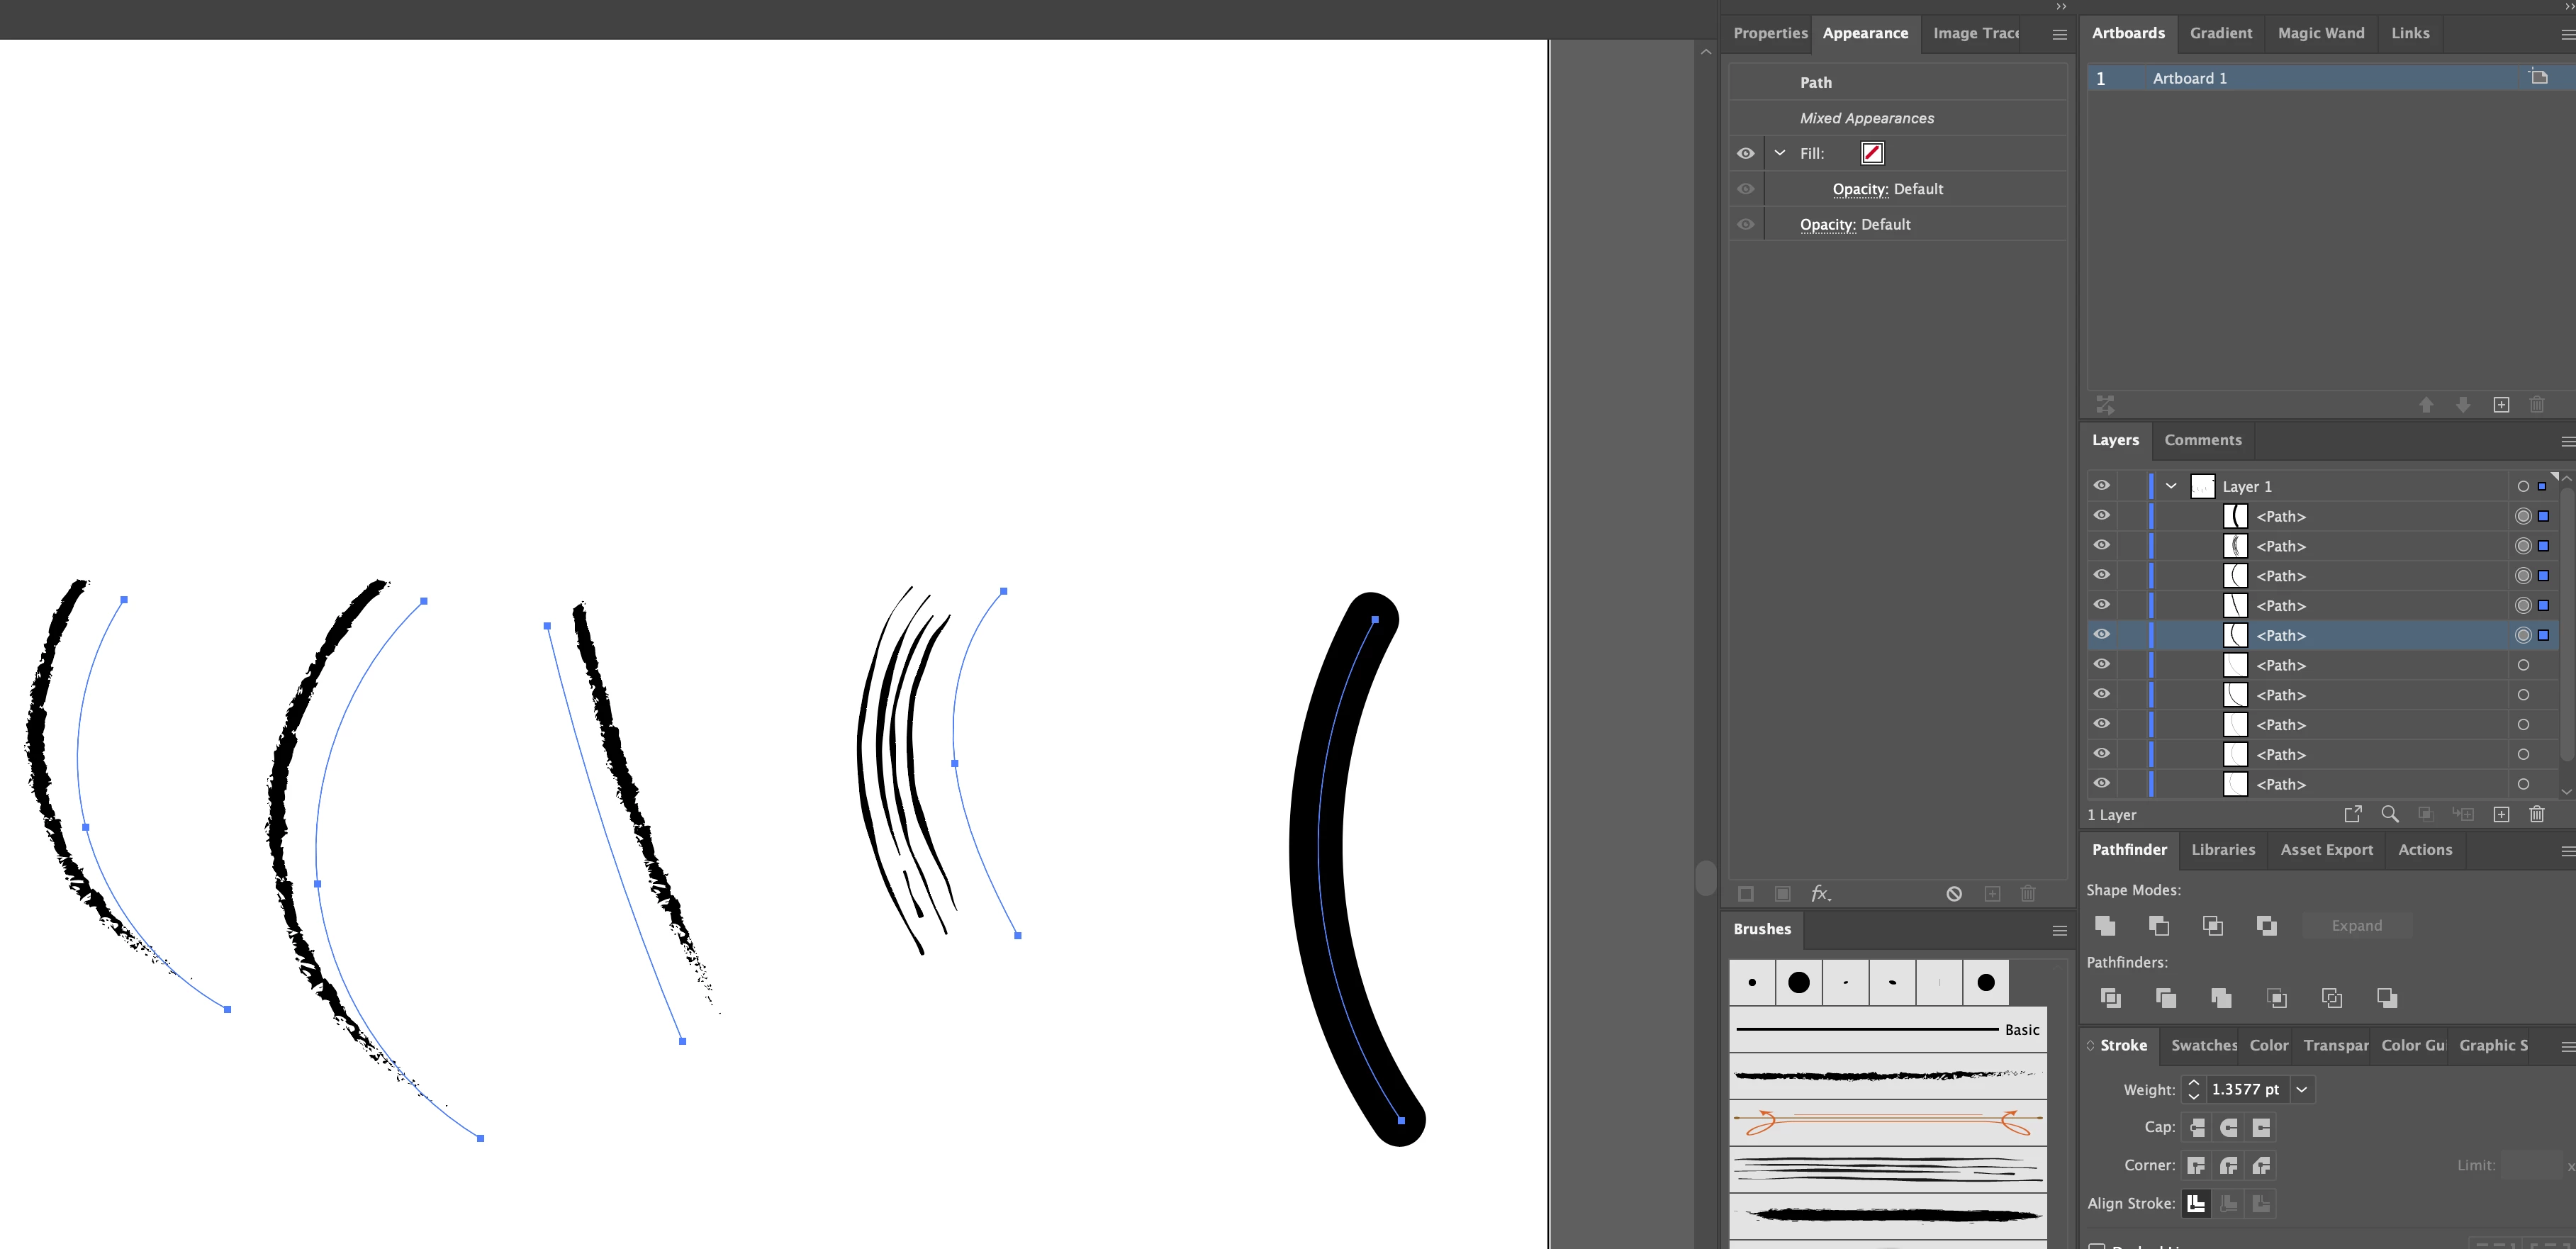Click the Fill color swatch

(x=1872, y=153)
